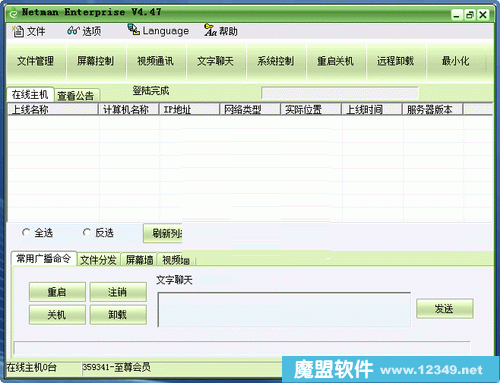Sort by the IP地址 column header
Viewport: 500px width, 383px height.
coord(189,109)
